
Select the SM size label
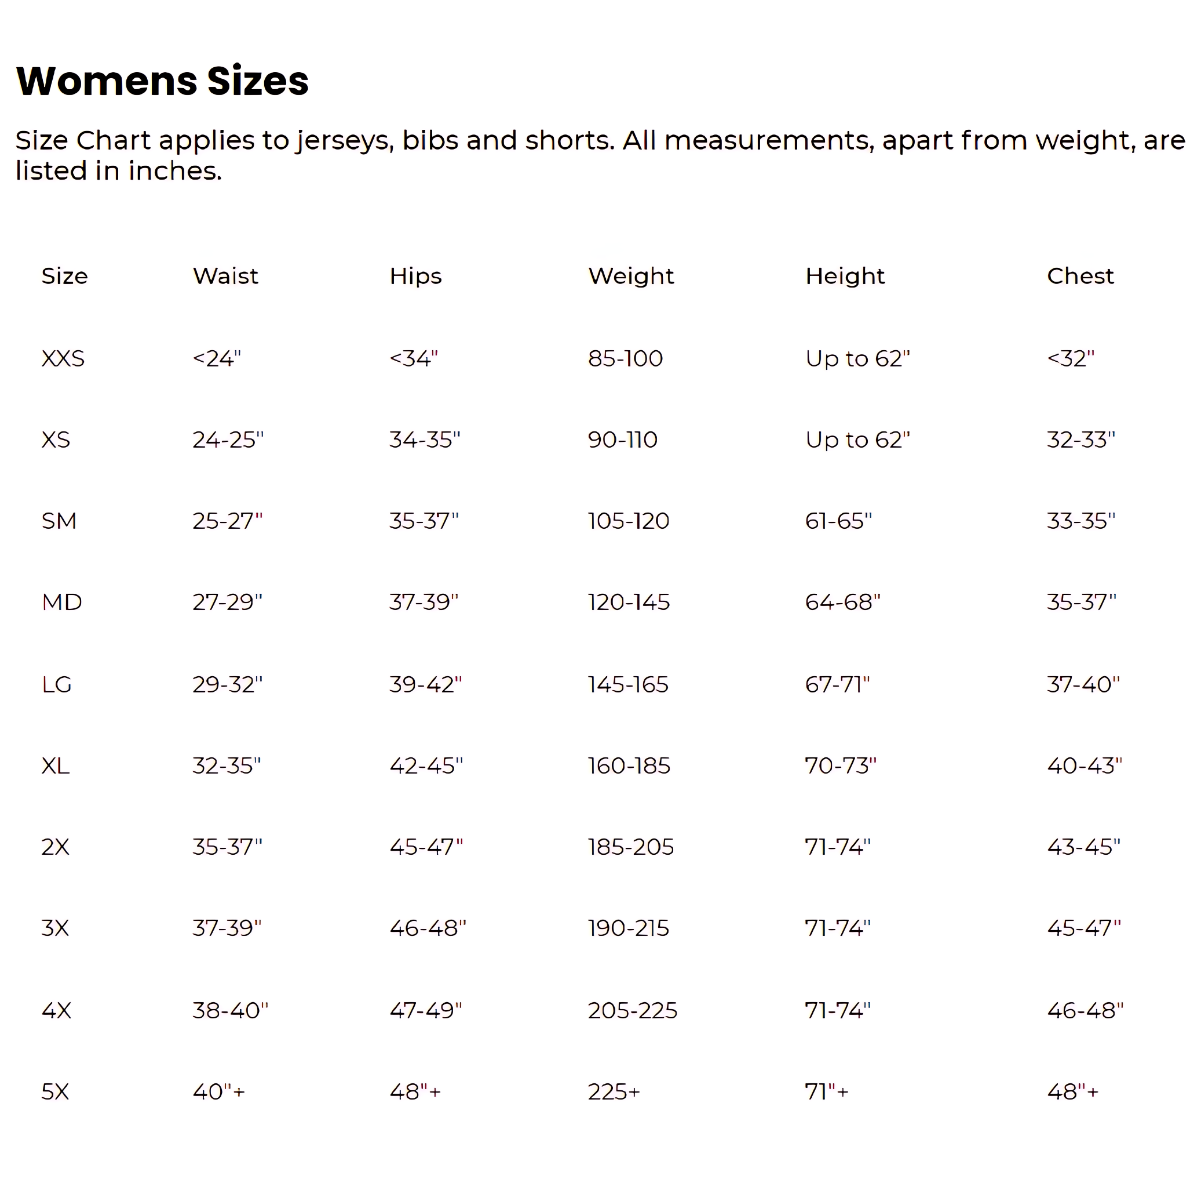click(x=59, y=521)
